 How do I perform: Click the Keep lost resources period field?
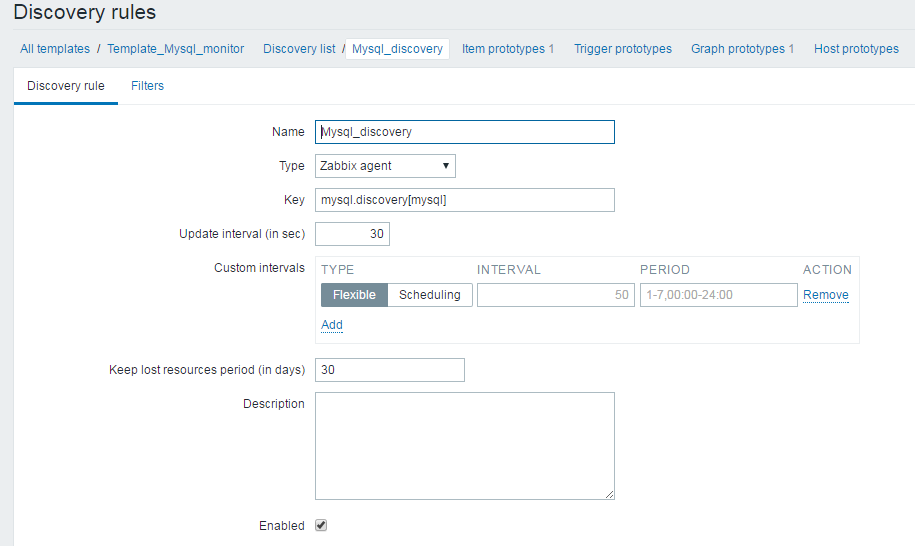(x=390, y=370)
